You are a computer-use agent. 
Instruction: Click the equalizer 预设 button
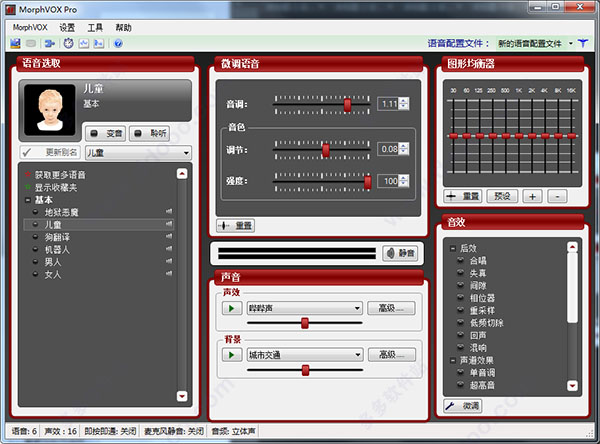click(502, 196)
